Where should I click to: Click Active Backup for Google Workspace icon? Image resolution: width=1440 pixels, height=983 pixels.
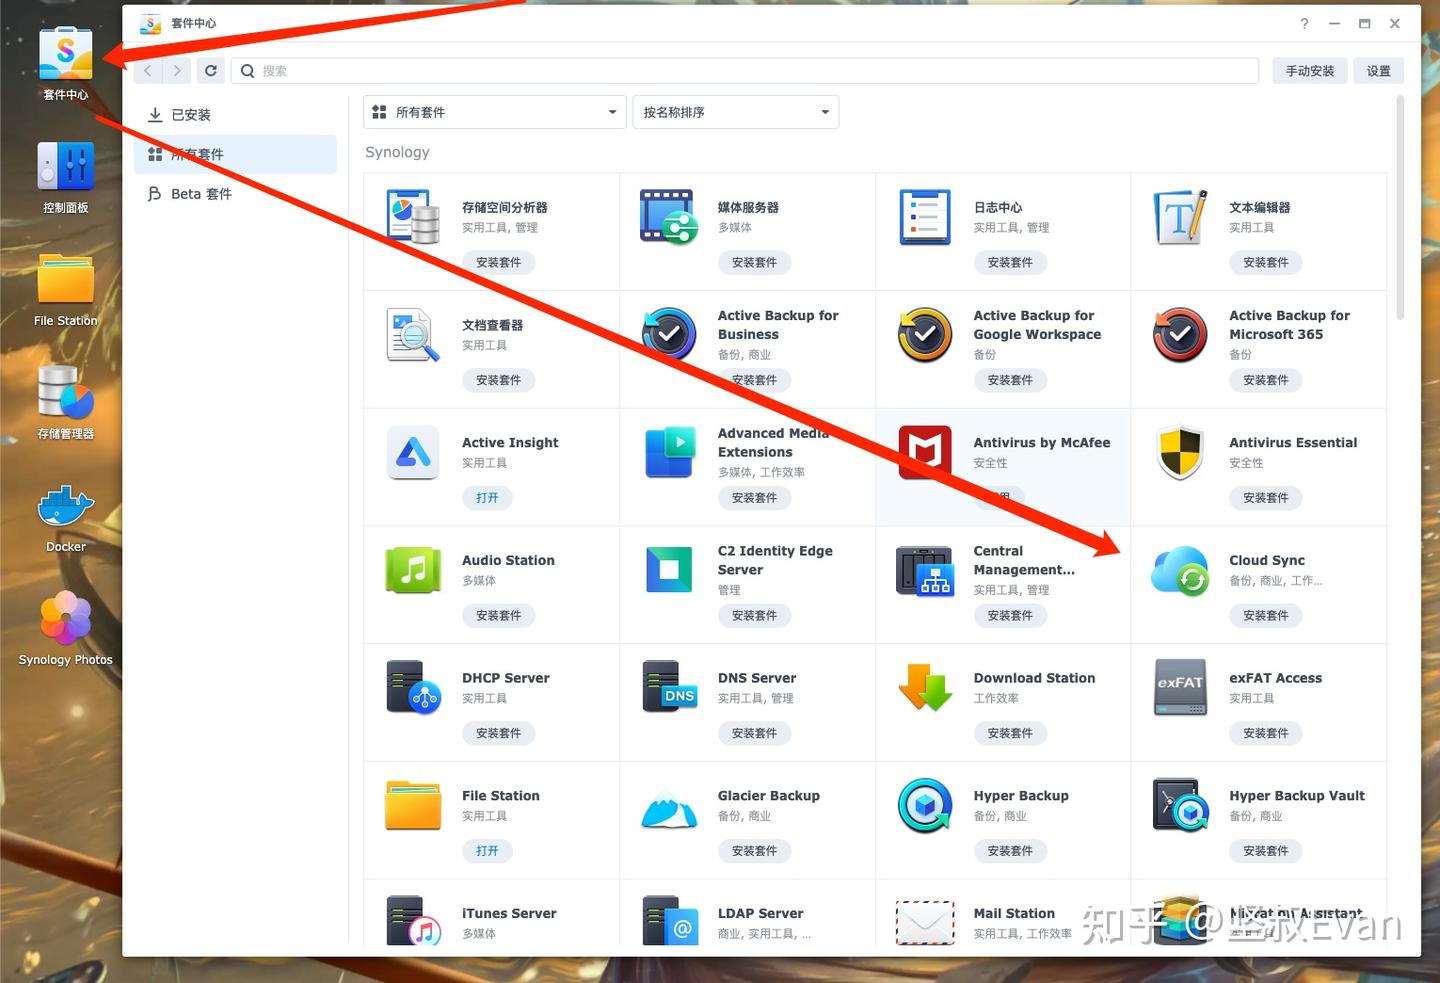click(925, 335)
